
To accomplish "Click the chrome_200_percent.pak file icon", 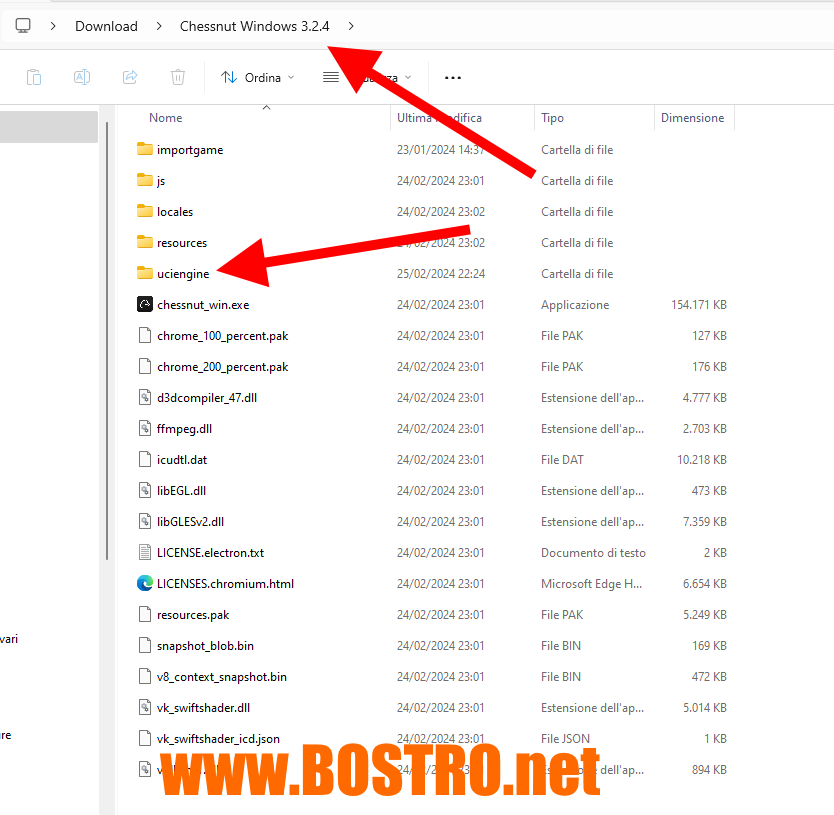I will [145, 367].
